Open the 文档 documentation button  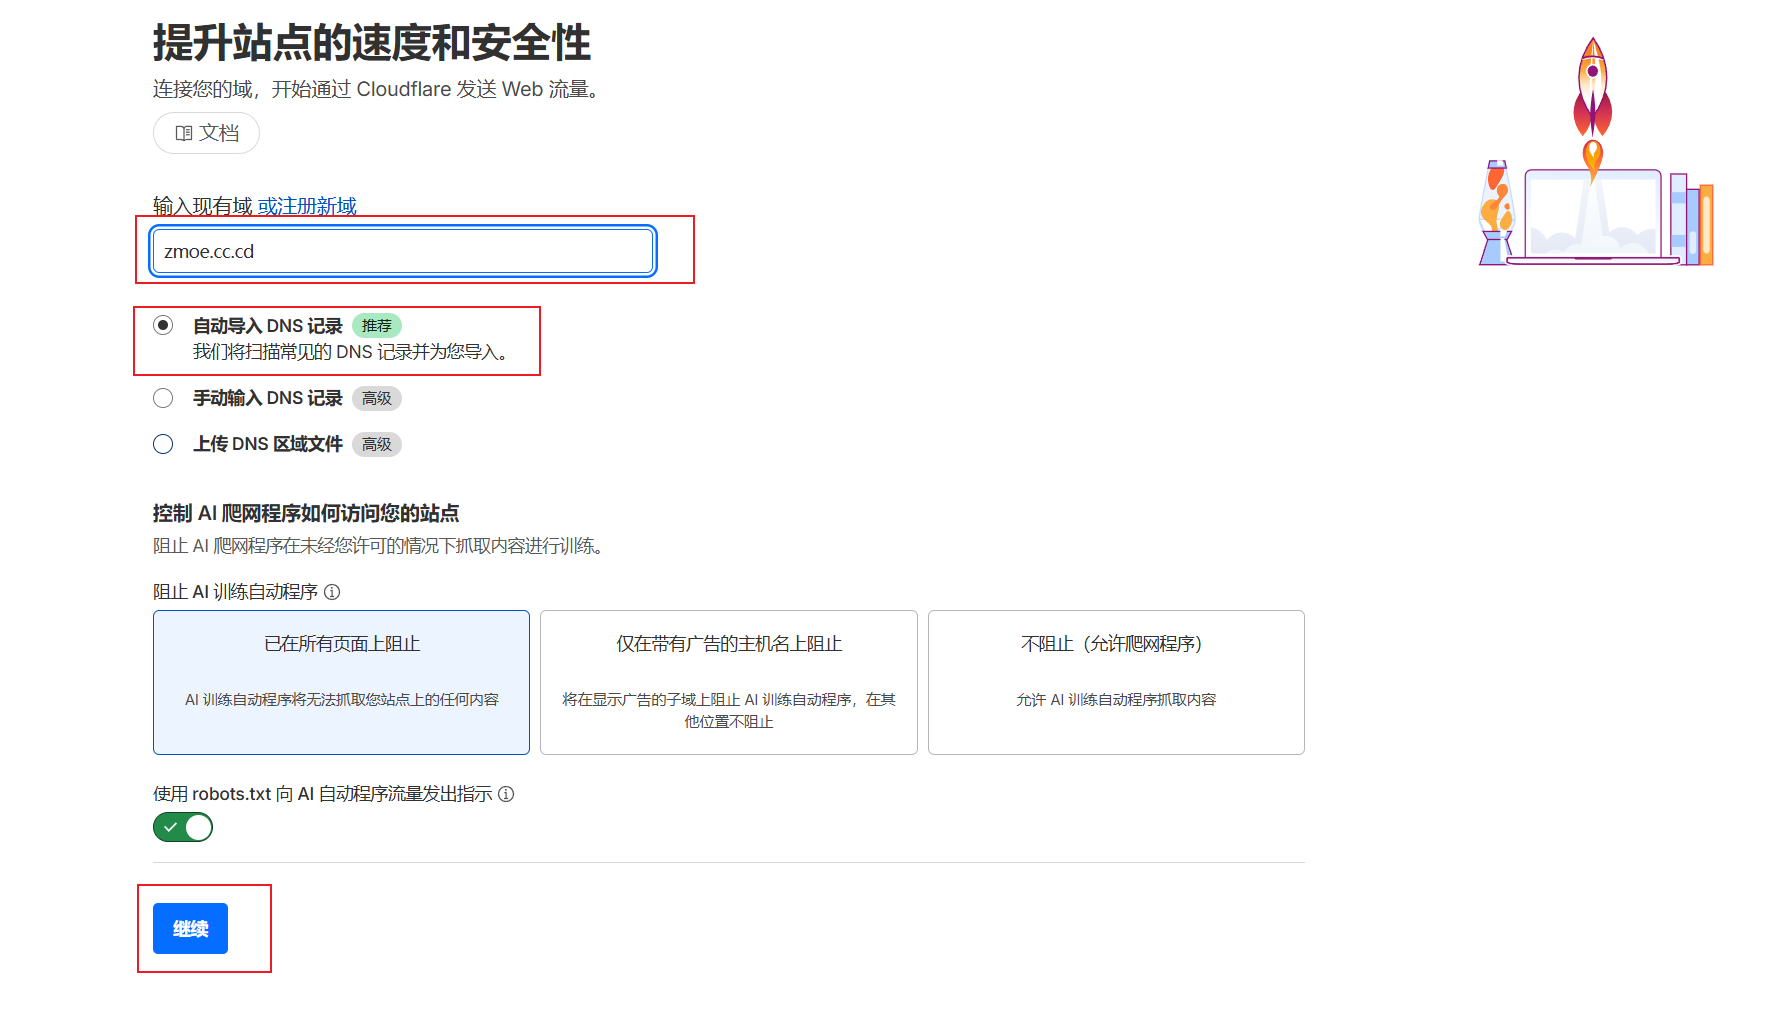point(206,133)
